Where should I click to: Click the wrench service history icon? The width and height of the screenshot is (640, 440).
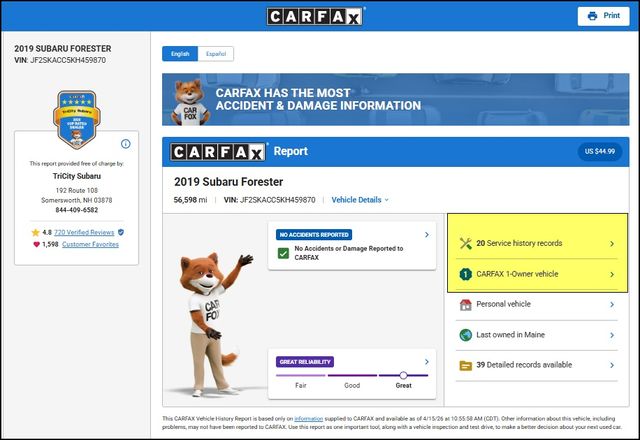(x=466, y=243)
